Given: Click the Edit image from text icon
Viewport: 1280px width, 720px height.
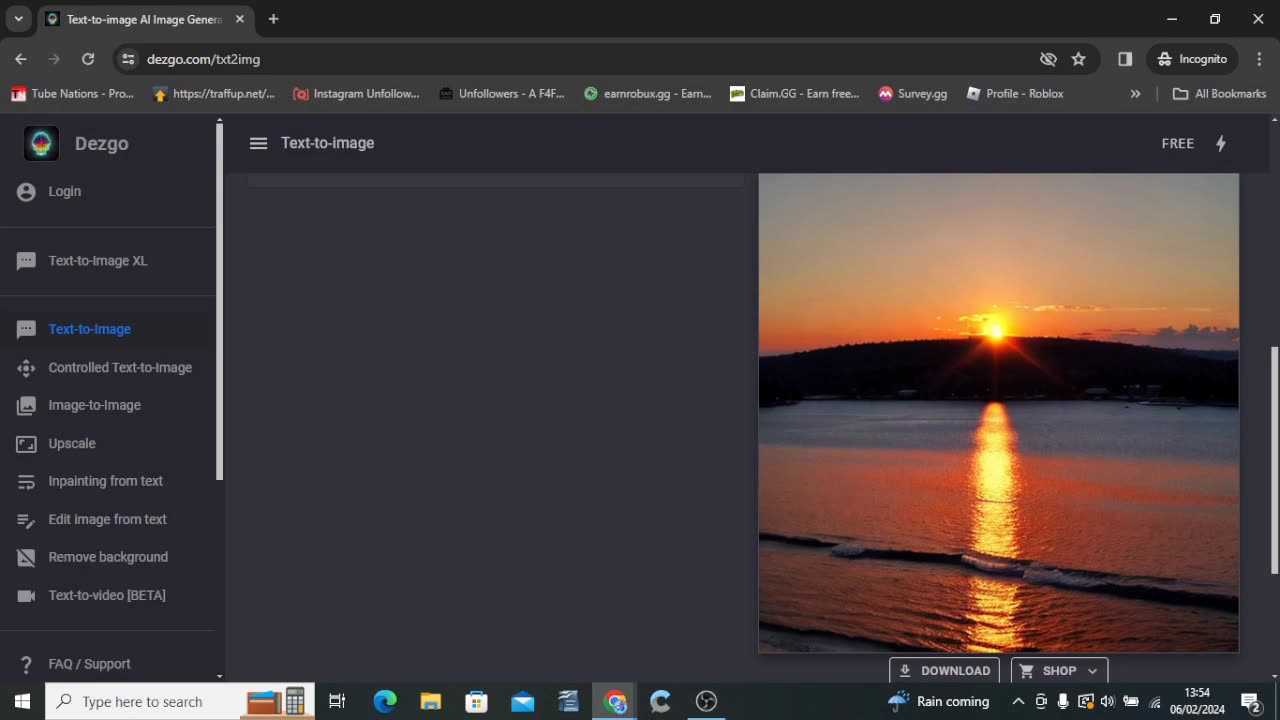Looking at the screenshot, I should [27, 520].
